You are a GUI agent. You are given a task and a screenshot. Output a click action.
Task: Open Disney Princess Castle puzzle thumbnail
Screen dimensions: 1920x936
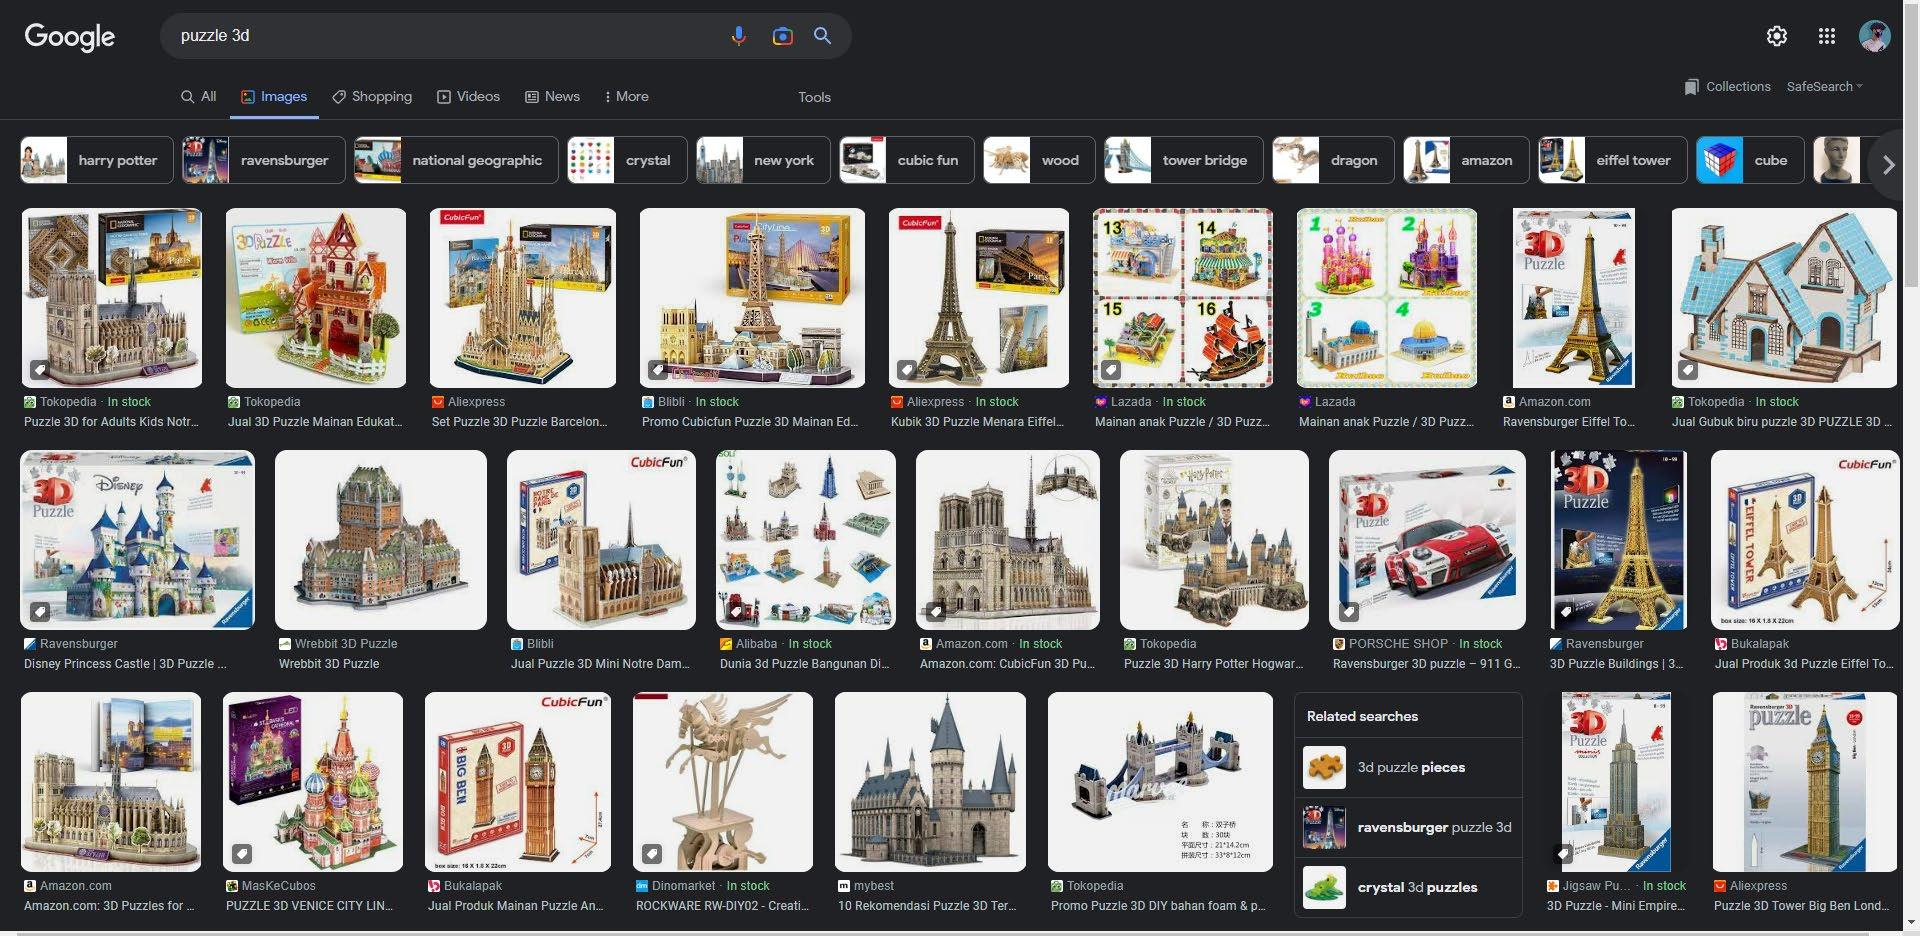tap(138, 540)
